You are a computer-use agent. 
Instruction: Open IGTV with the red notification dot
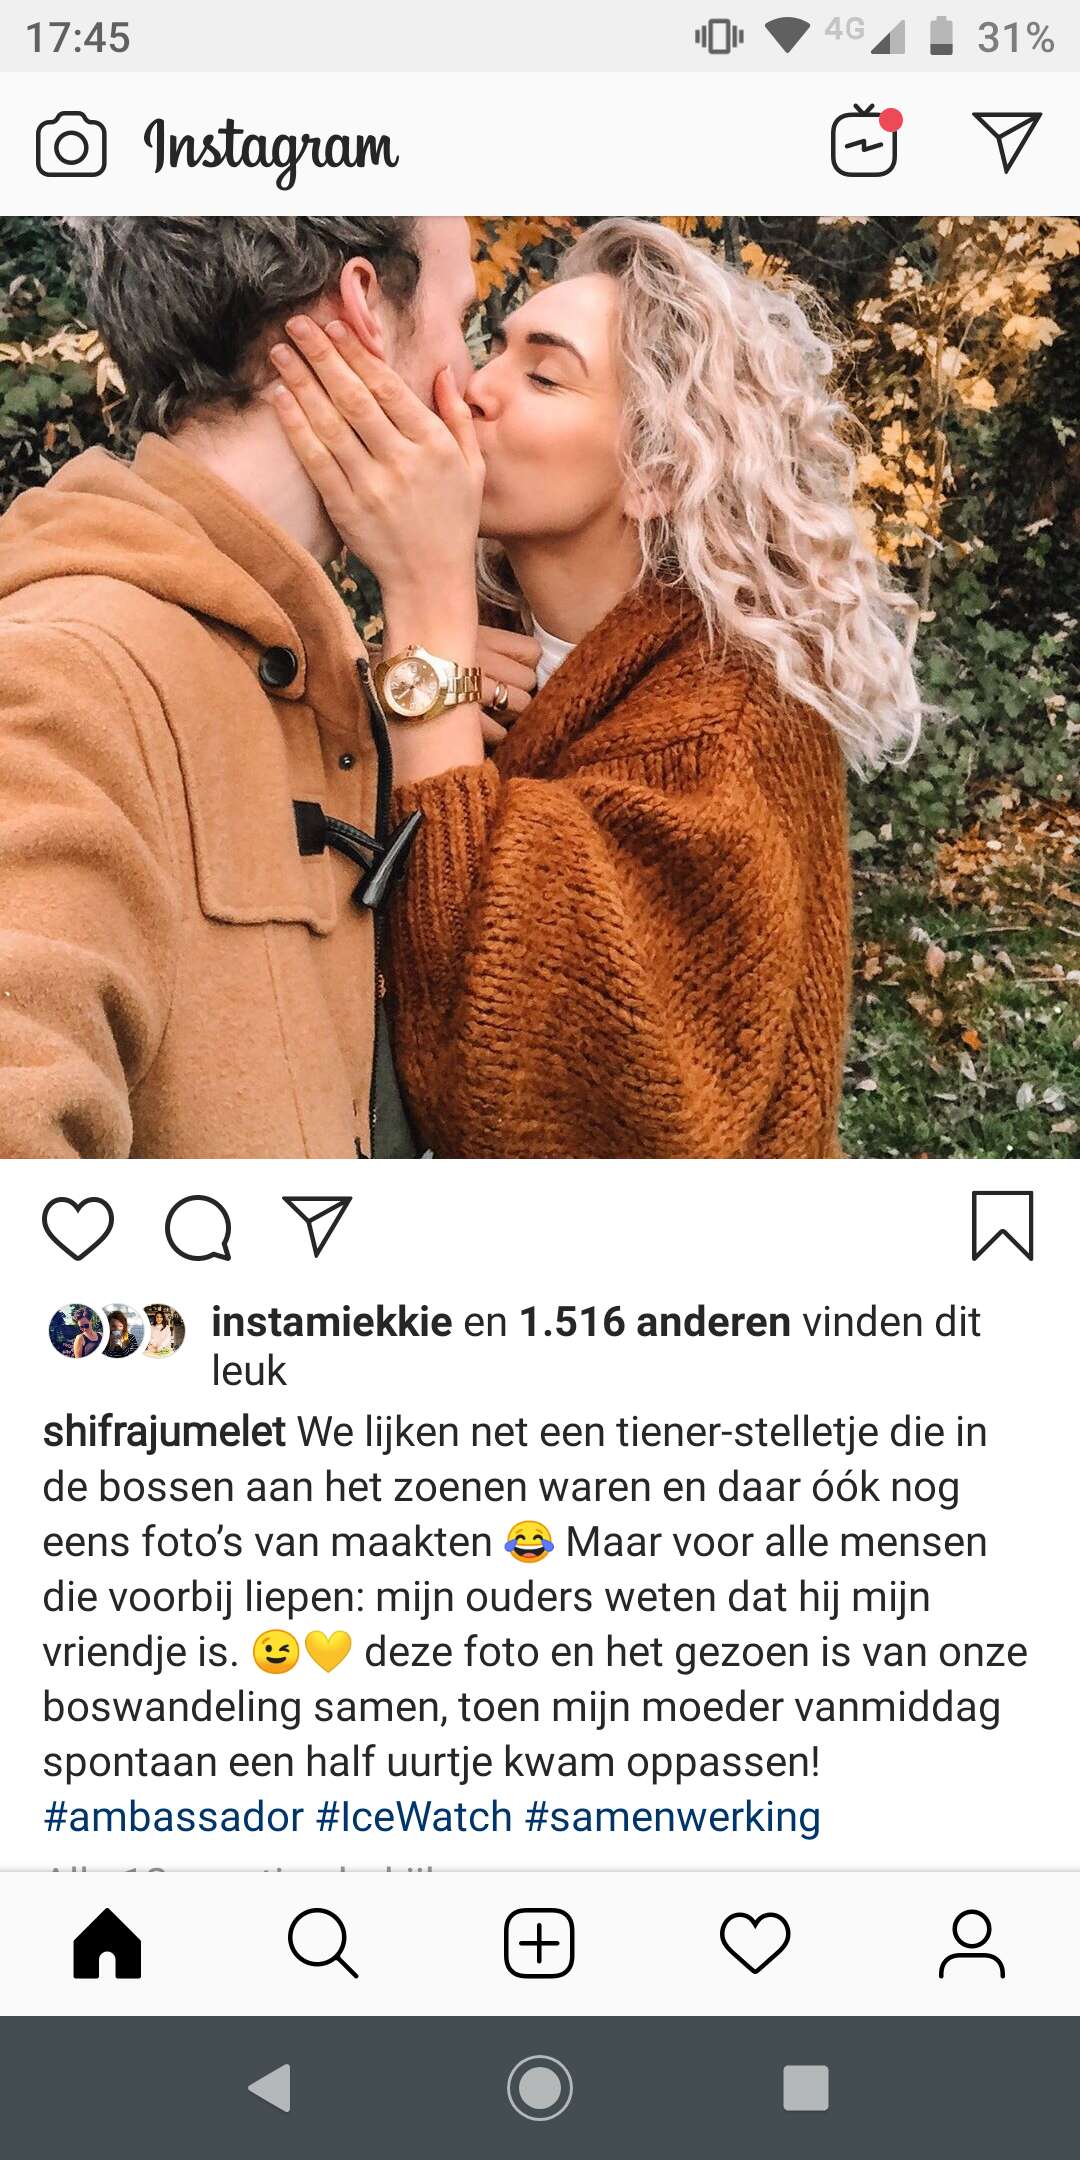point(866,141)
